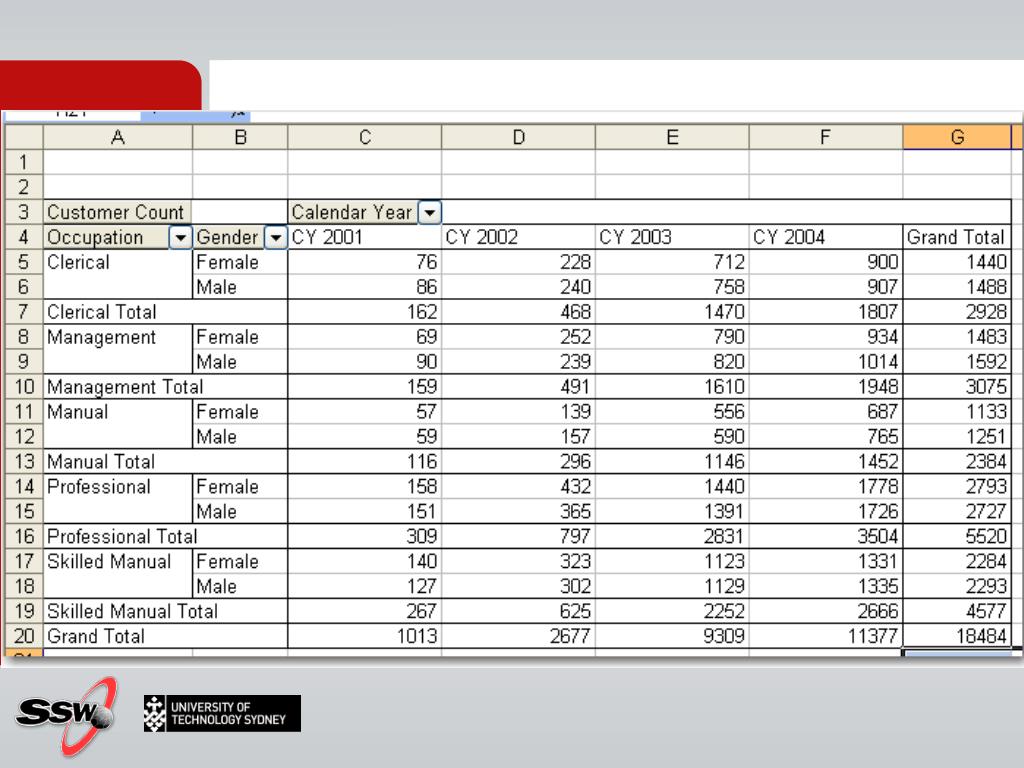
Task: Select the Management Total row label
Action: point(165,387)
